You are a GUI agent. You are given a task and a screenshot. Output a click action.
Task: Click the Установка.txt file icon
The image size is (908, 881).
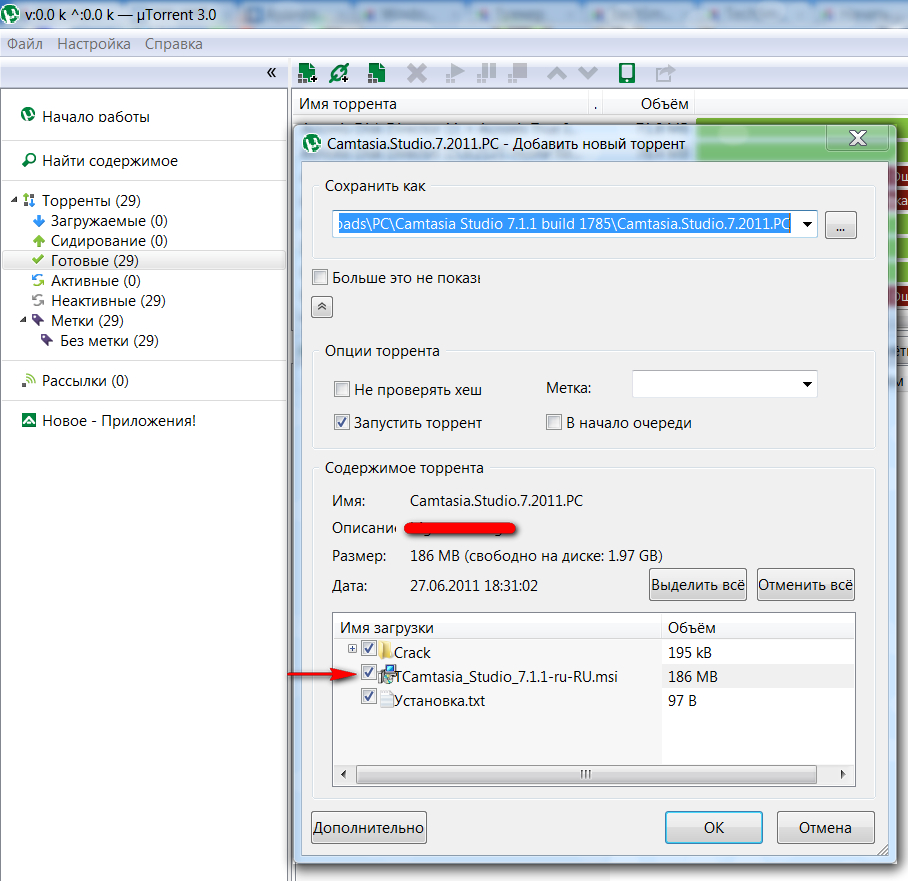tap(386, 699)
